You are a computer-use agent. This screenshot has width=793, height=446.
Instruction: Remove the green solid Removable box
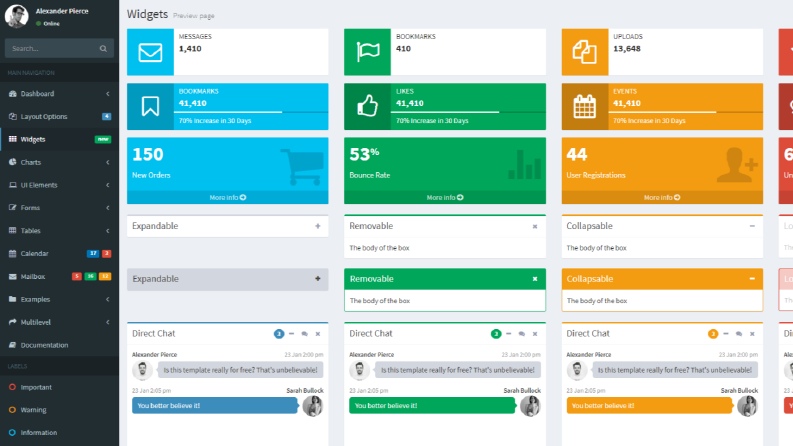(x=535, y=279)
